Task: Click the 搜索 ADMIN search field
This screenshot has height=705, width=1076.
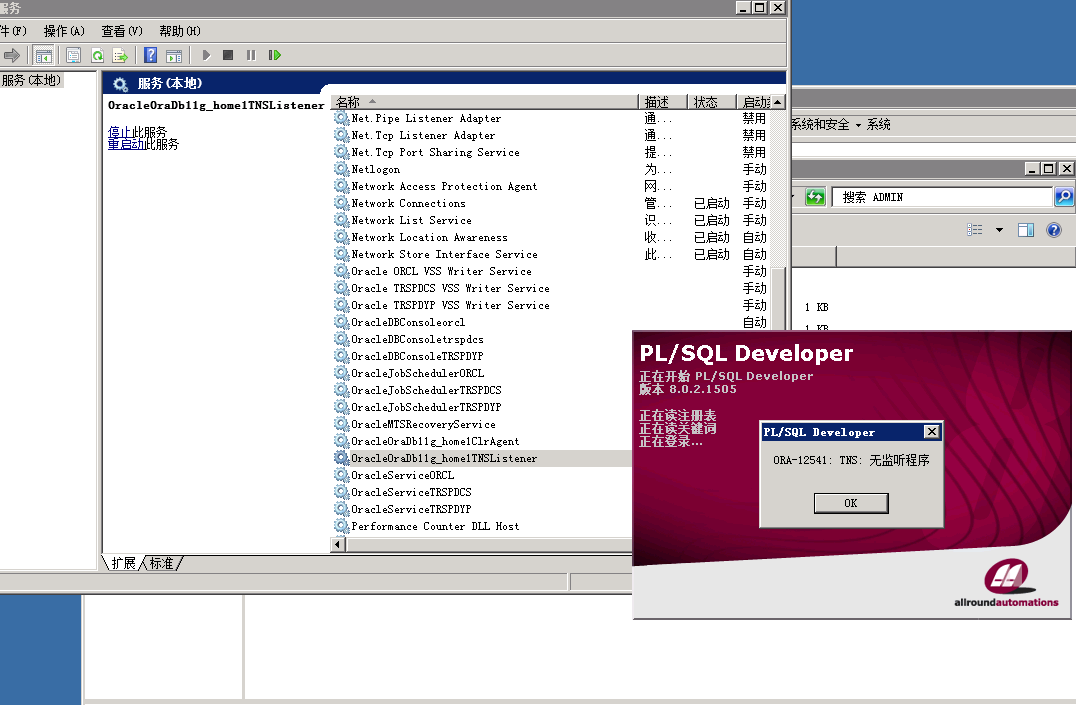Action: [x=940, y=197]
